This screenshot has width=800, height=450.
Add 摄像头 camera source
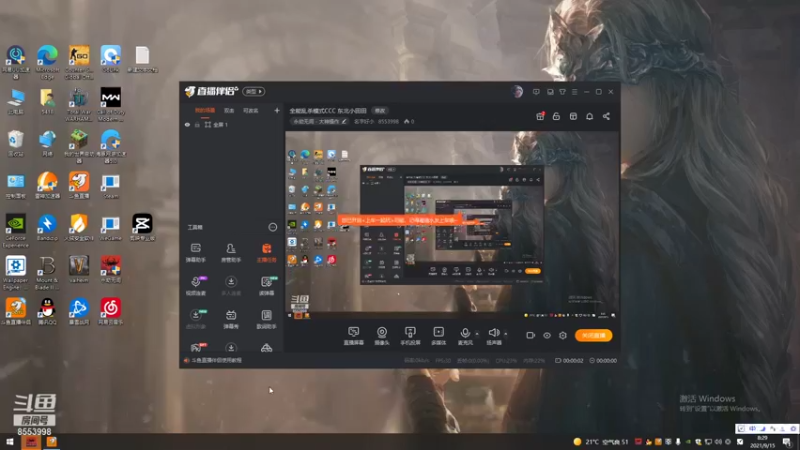tap(382, 336)
